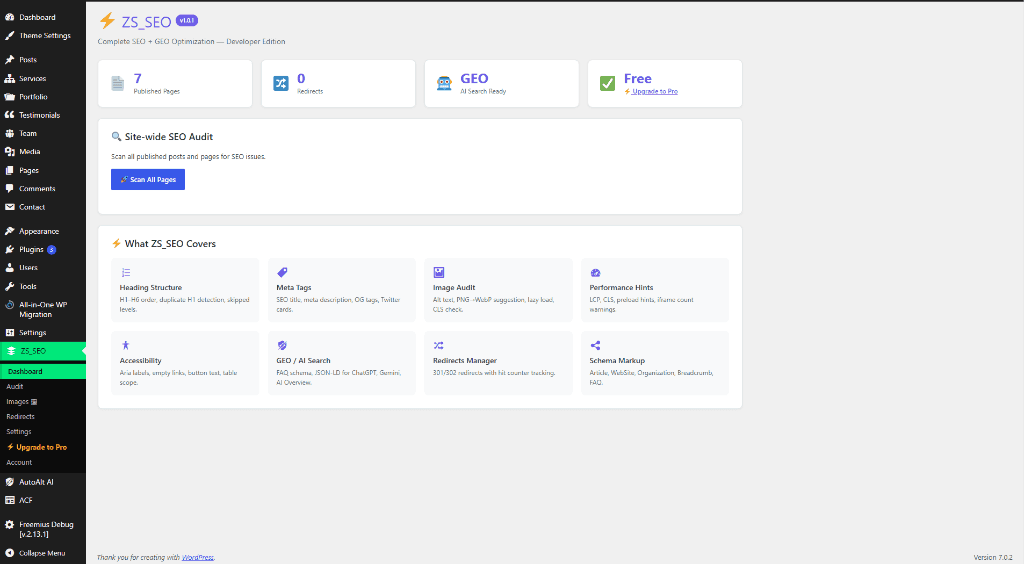Click the Image Audit picture icon

pyautogui.click(x=439, y=272)
